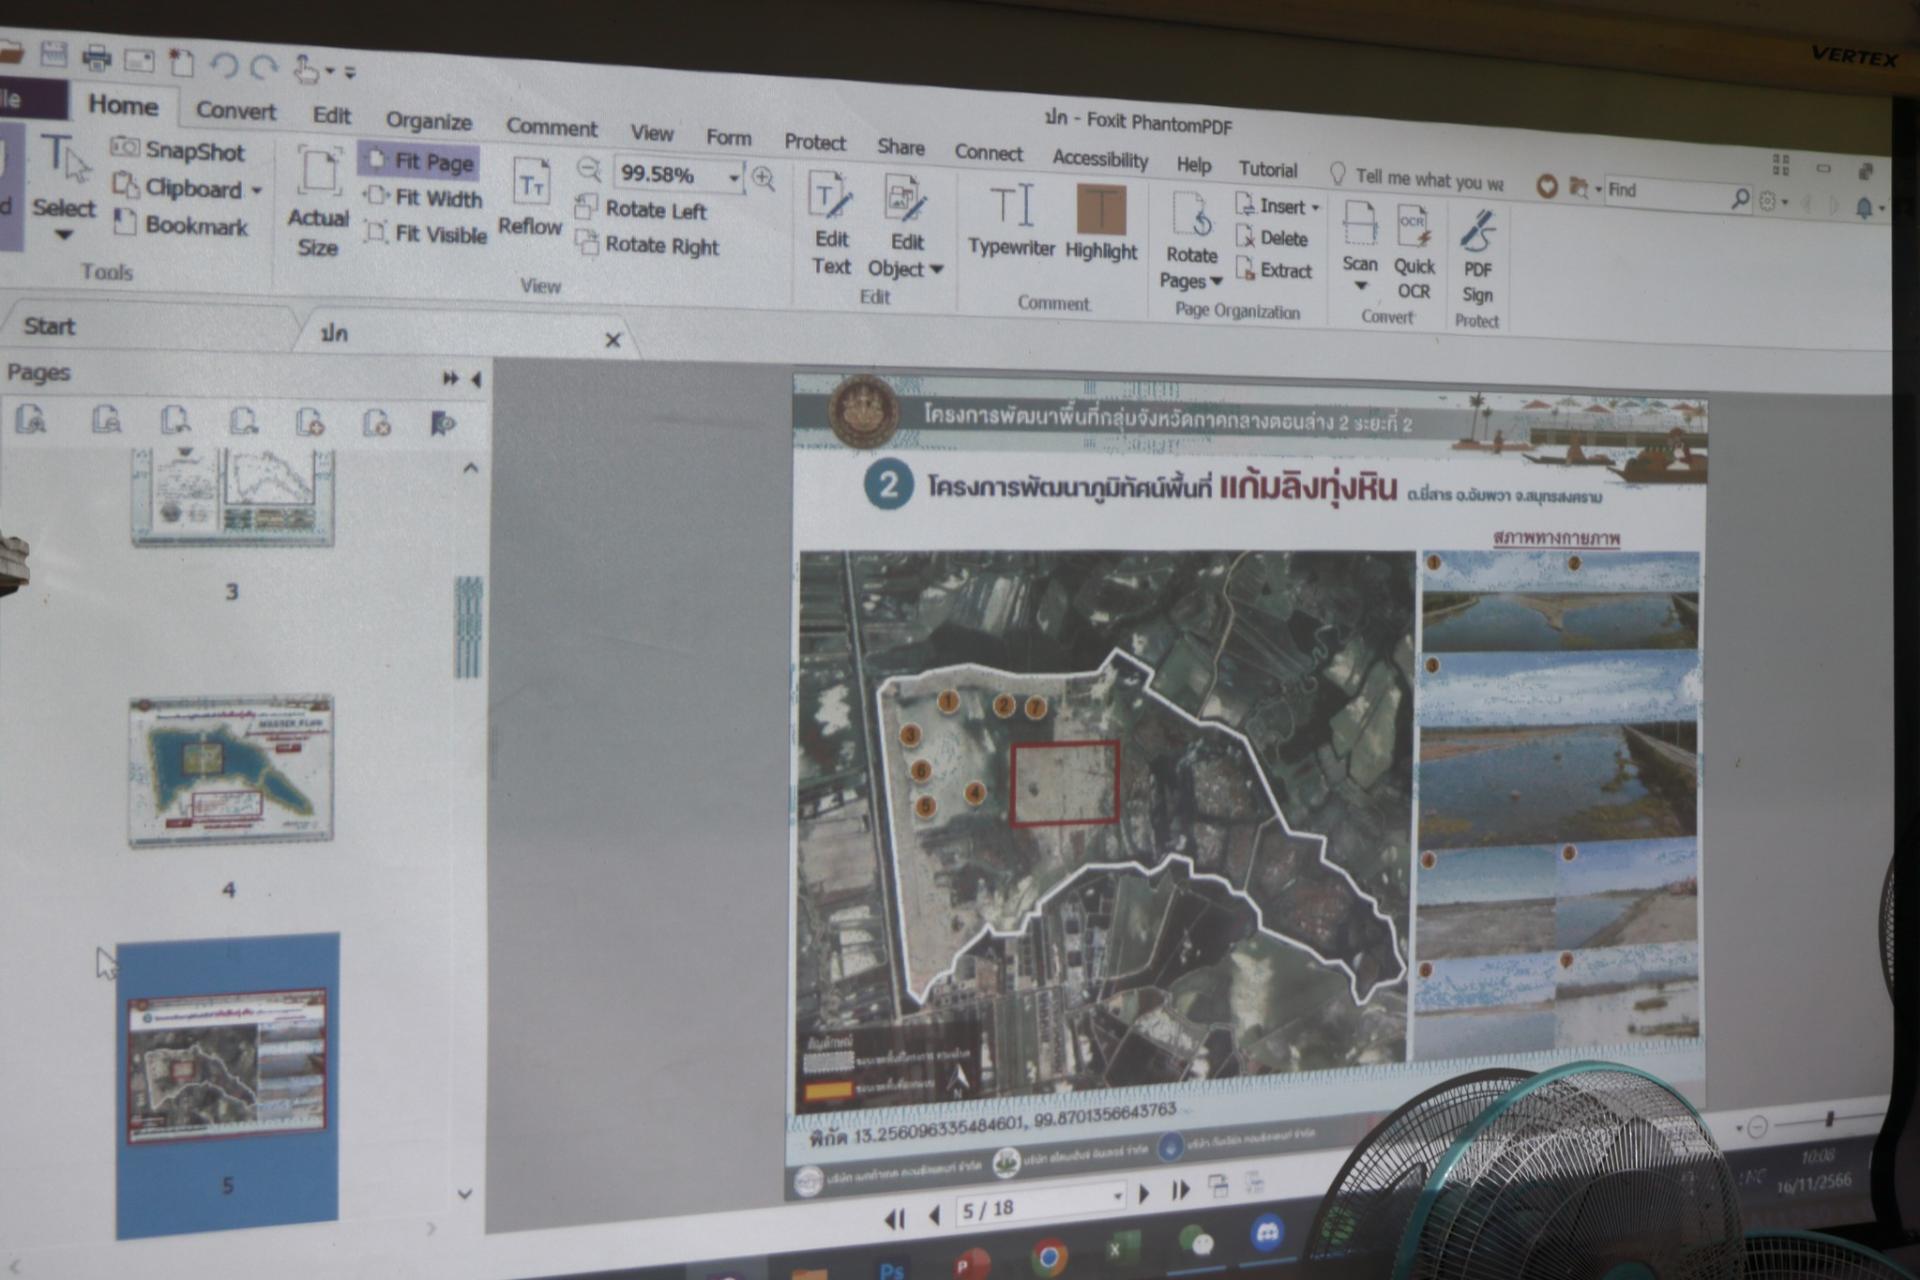Switch to the Convert ribbon tab
This screenshot has width=1920, height=1280.
[236, 110]
